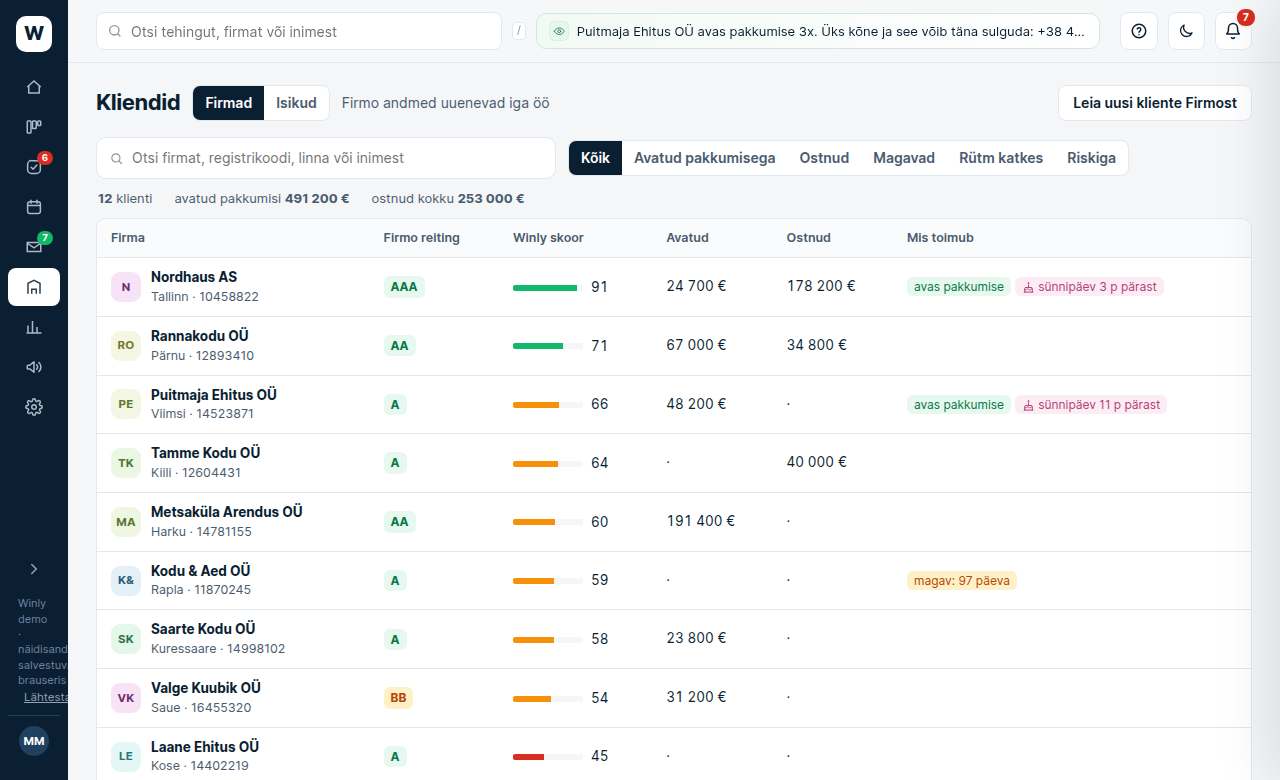This screenshot has width=1280, height=780.
Task: Click Nordhaus AS score bar showing 91
Action: [548, 287]
